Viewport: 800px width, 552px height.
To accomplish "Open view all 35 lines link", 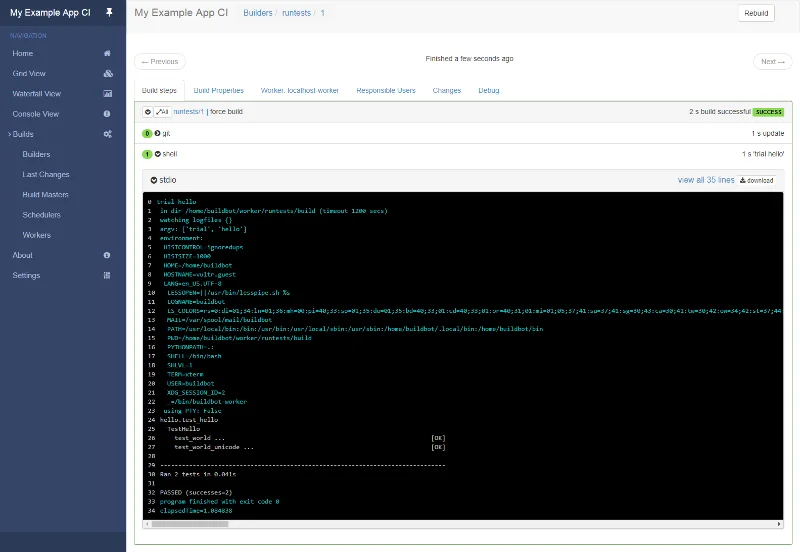I will 706,180.
